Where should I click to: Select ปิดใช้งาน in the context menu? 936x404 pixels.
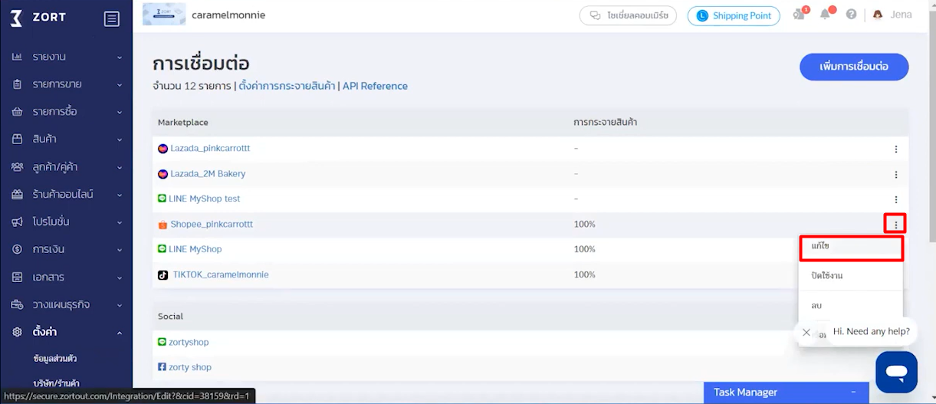click(850, 275)
